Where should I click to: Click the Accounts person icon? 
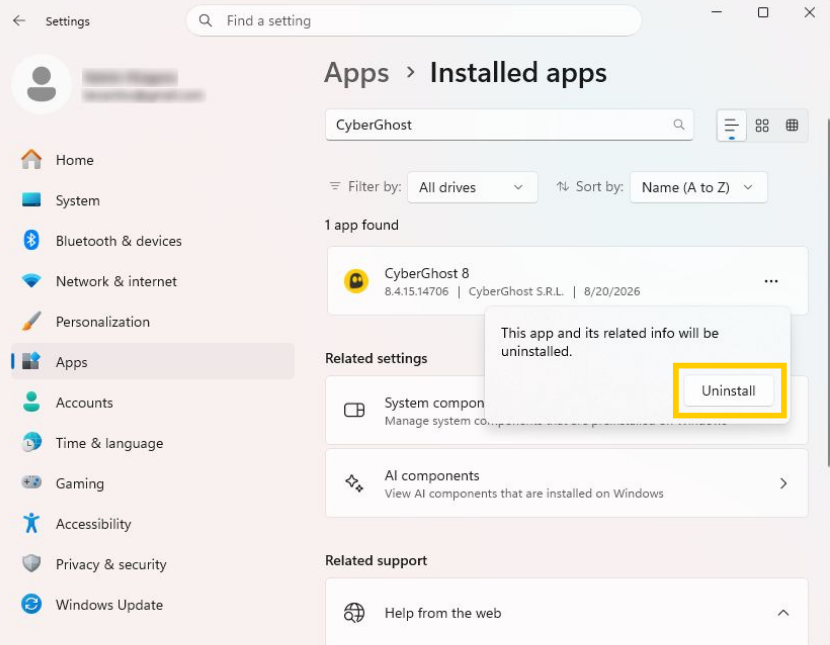point(31,402)
